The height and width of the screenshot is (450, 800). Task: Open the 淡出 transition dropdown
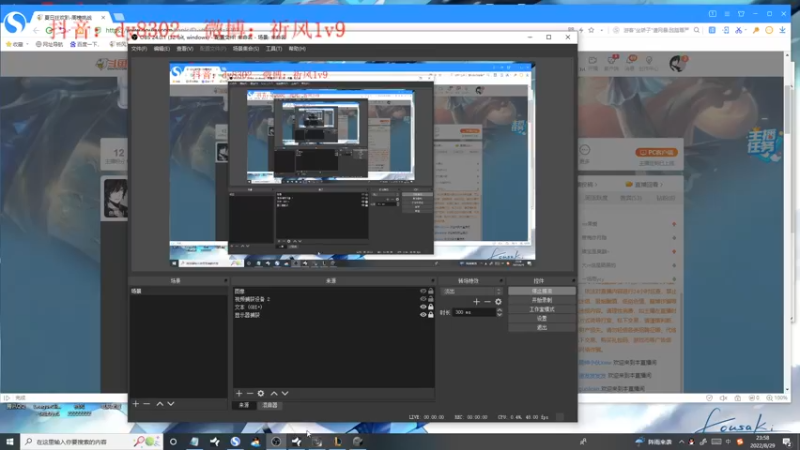point(472,291)
